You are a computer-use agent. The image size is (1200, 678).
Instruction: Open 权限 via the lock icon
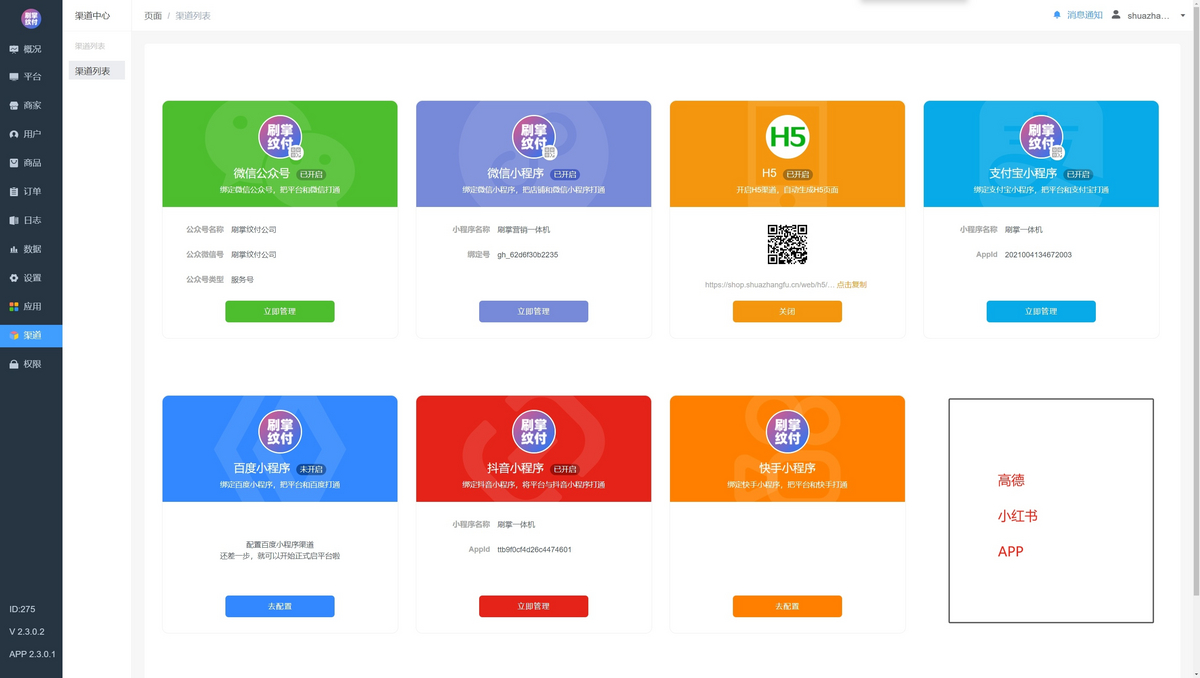[x=14, y=364]
